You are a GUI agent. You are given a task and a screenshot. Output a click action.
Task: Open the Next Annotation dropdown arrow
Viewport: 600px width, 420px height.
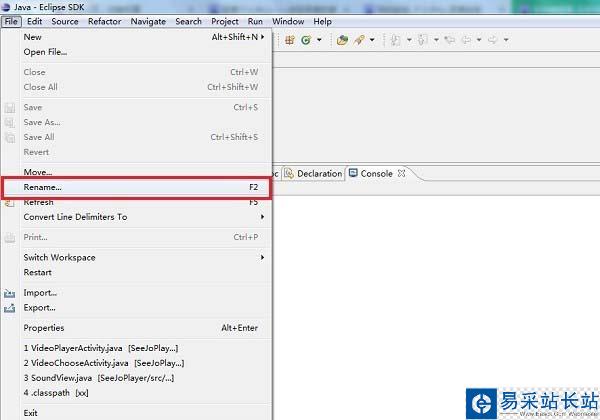[409, 40]
